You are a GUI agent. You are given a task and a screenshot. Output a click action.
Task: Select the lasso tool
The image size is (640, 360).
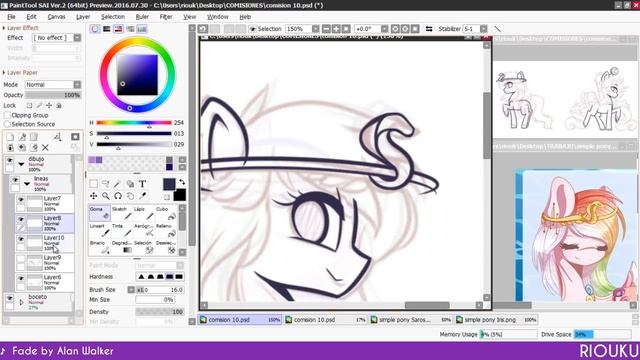point(106,184)
